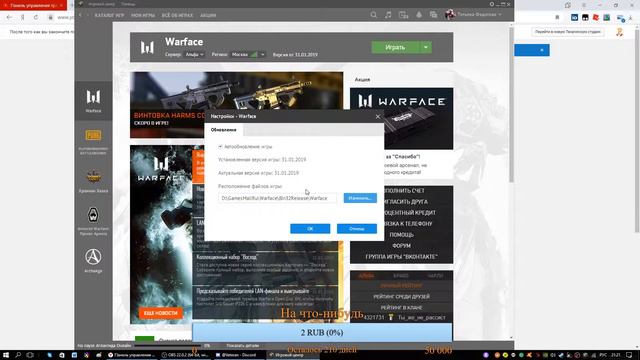This screenshot has height=360, width=640.
Task: Click the taskbar search icon
Action: pos(18,355)
